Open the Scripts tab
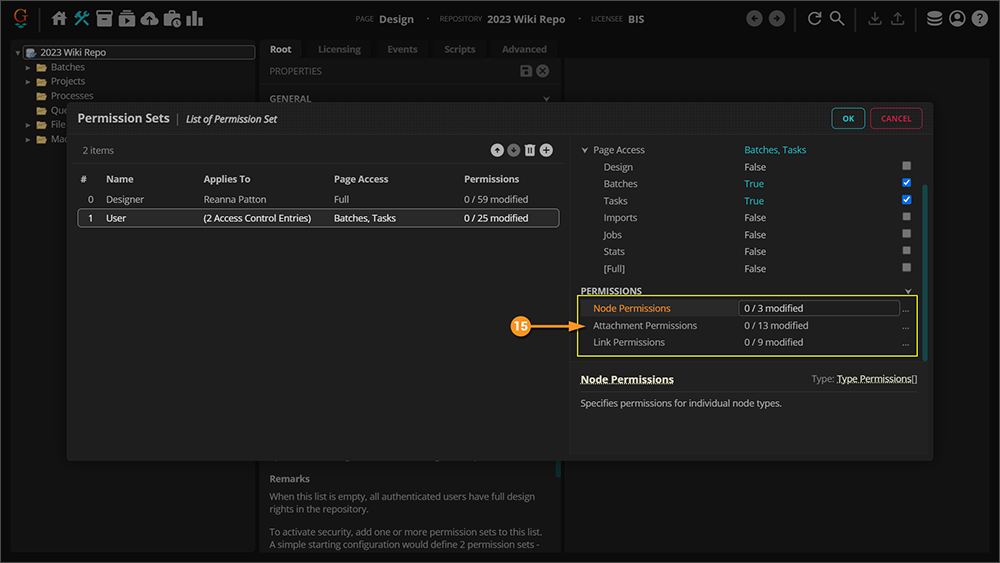This screenshot has width=1000, height=563. click(460, 49)
